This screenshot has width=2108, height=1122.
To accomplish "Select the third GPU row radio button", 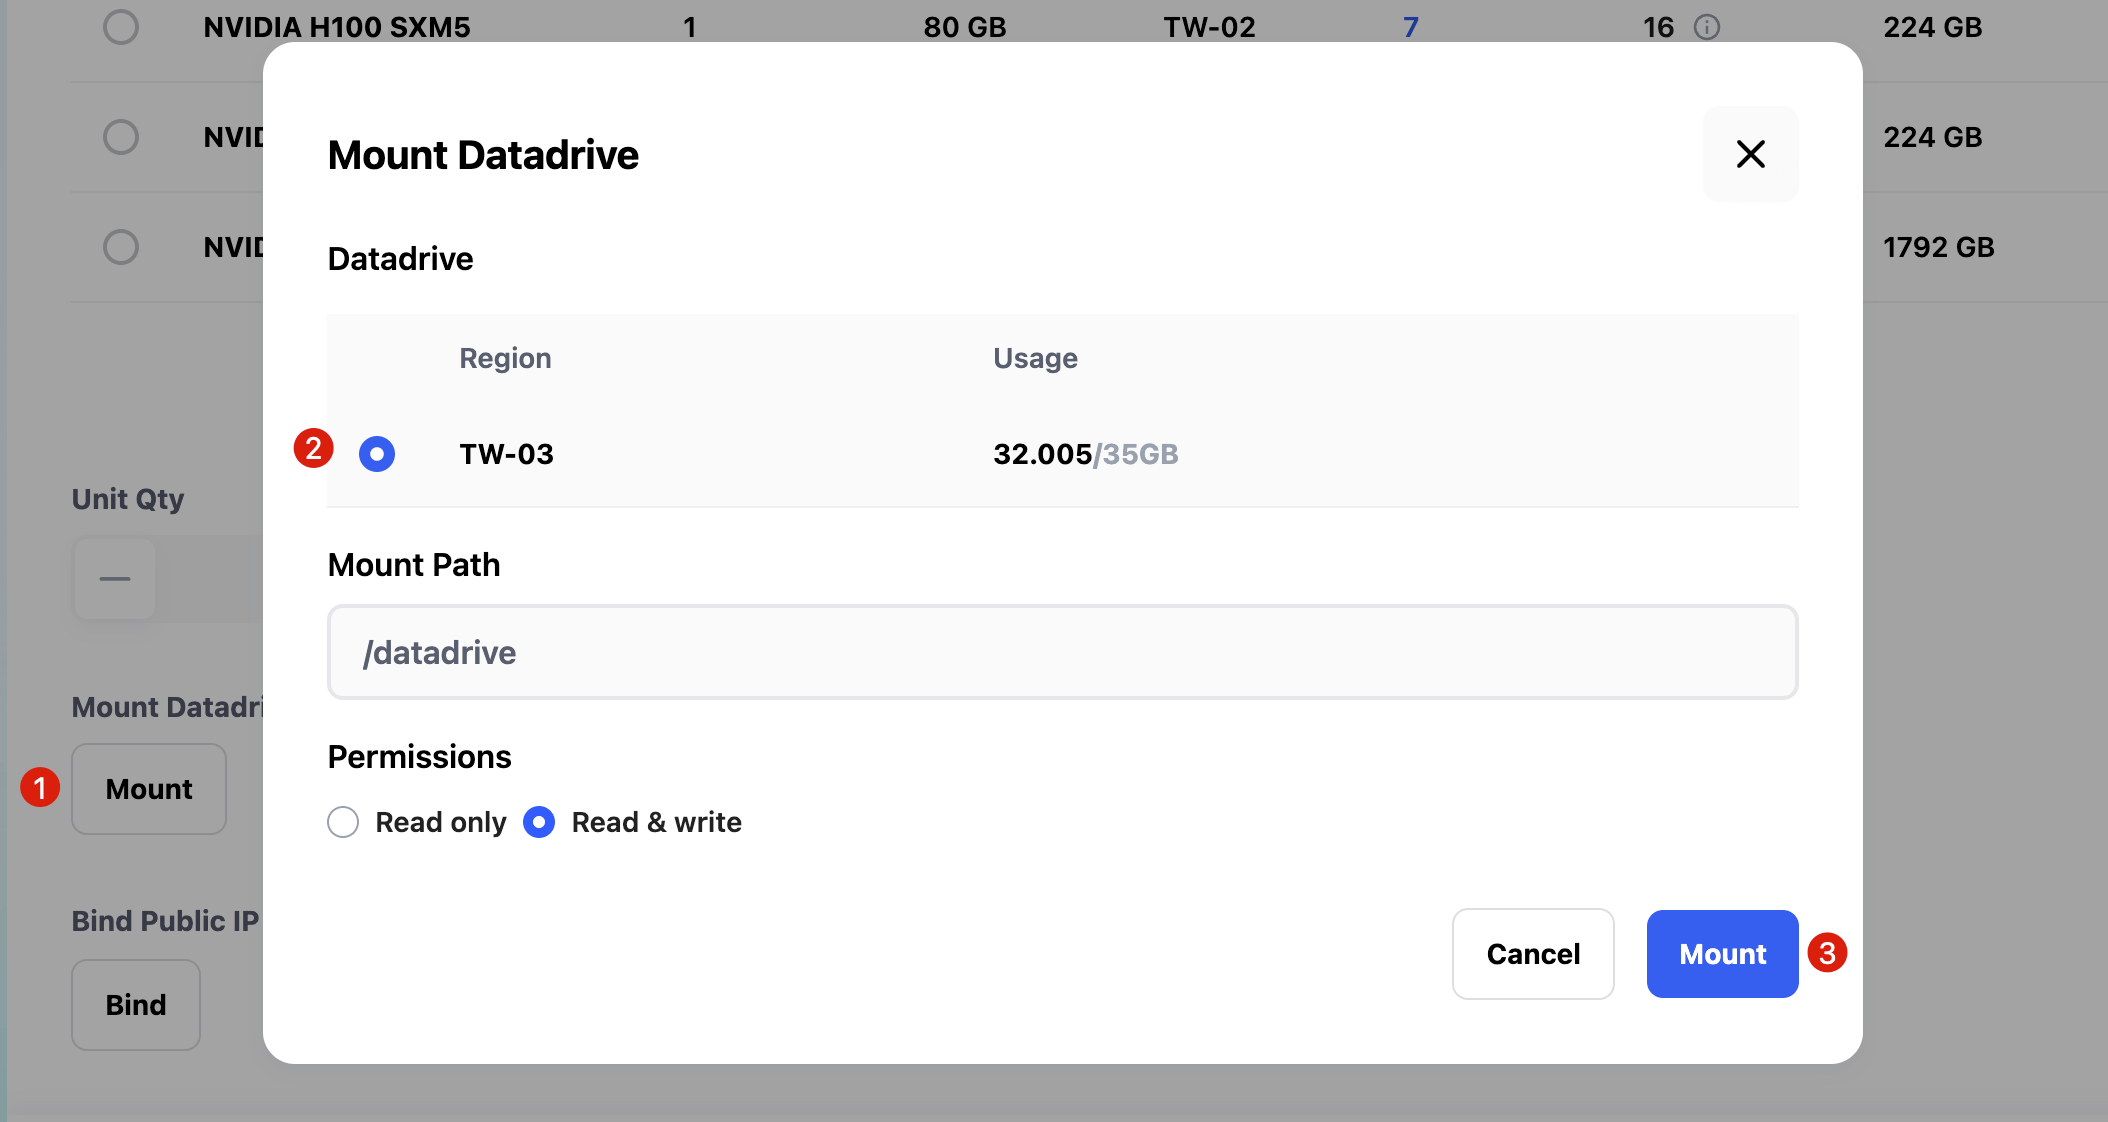I will coord(121,247).
